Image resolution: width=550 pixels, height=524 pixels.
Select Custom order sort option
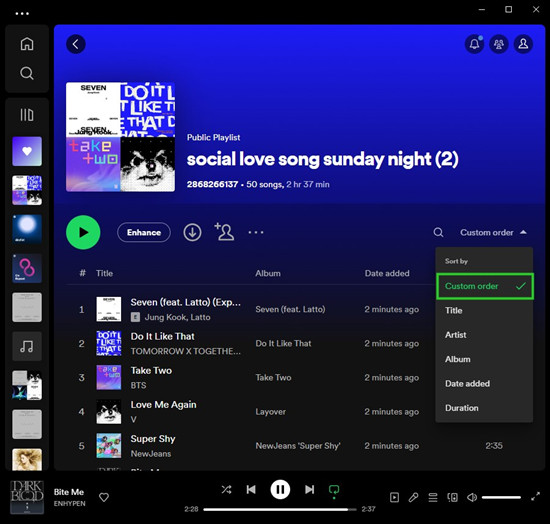(485, 286)
